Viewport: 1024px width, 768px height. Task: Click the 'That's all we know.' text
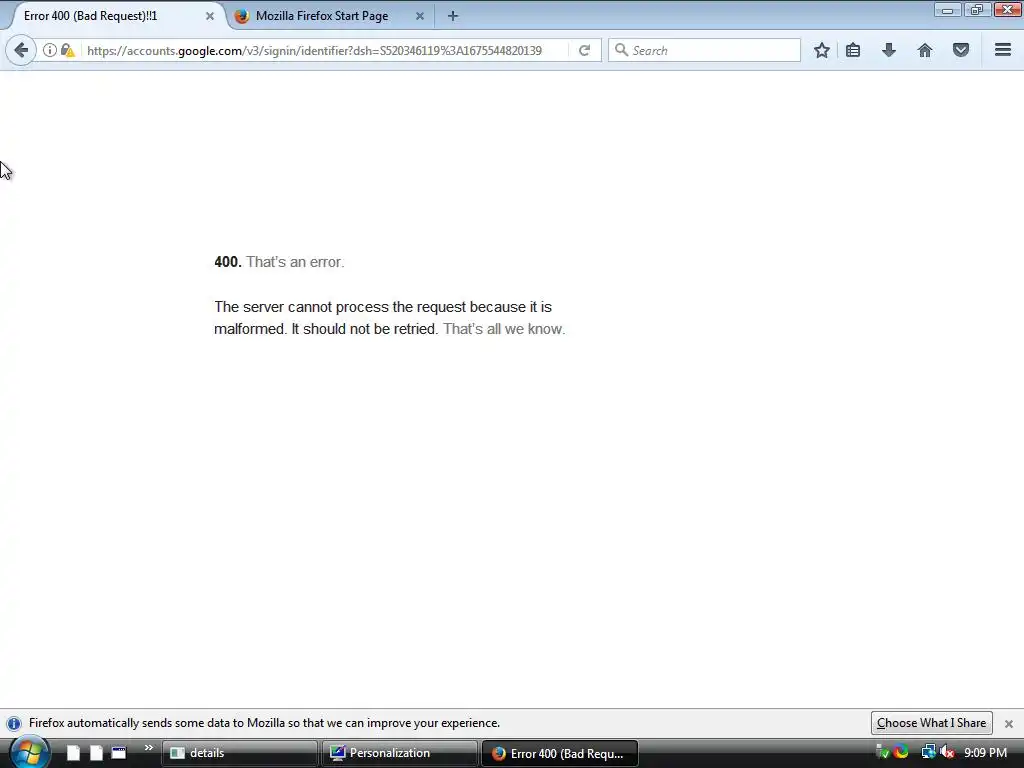point(504,329)
